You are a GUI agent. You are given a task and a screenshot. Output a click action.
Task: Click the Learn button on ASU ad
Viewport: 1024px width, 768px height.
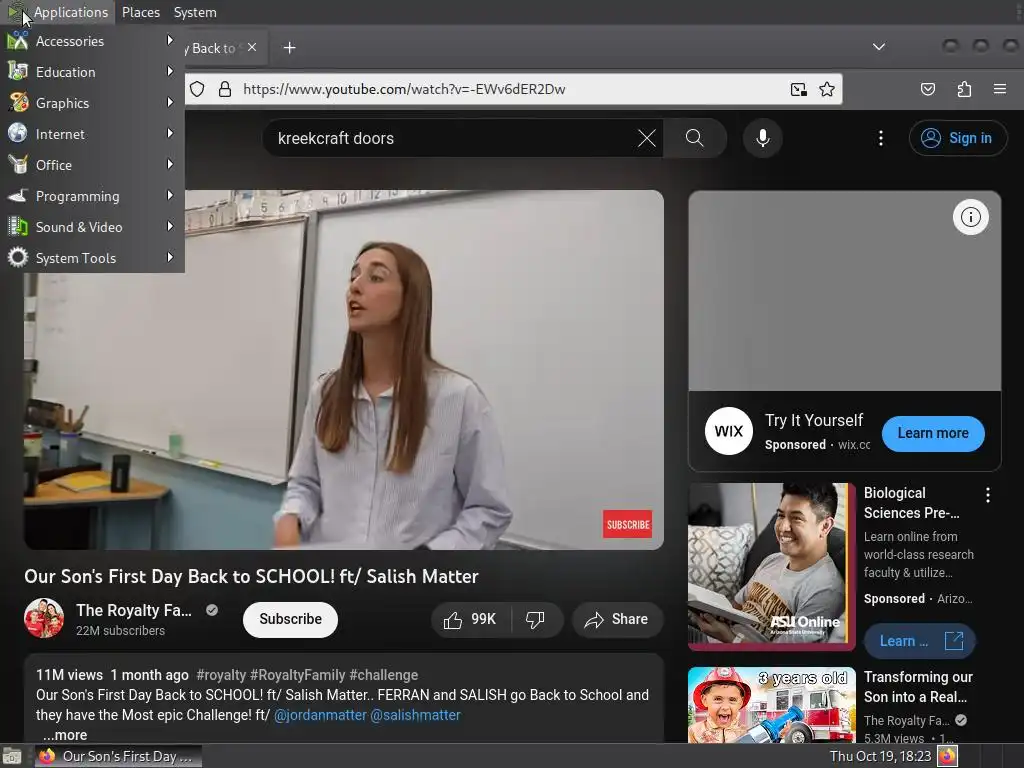point(920,641)
